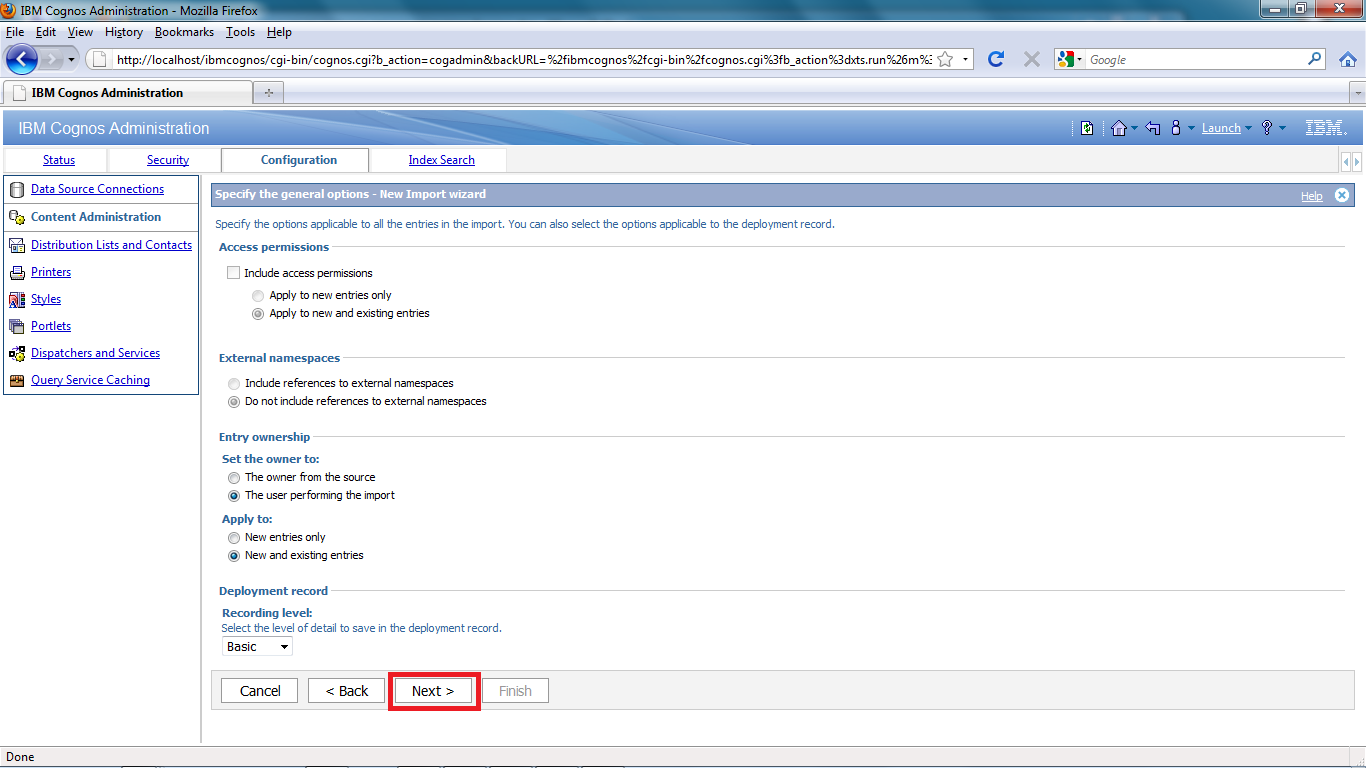
Task: Select Include references to external namespaces
Action: point(234,384)
